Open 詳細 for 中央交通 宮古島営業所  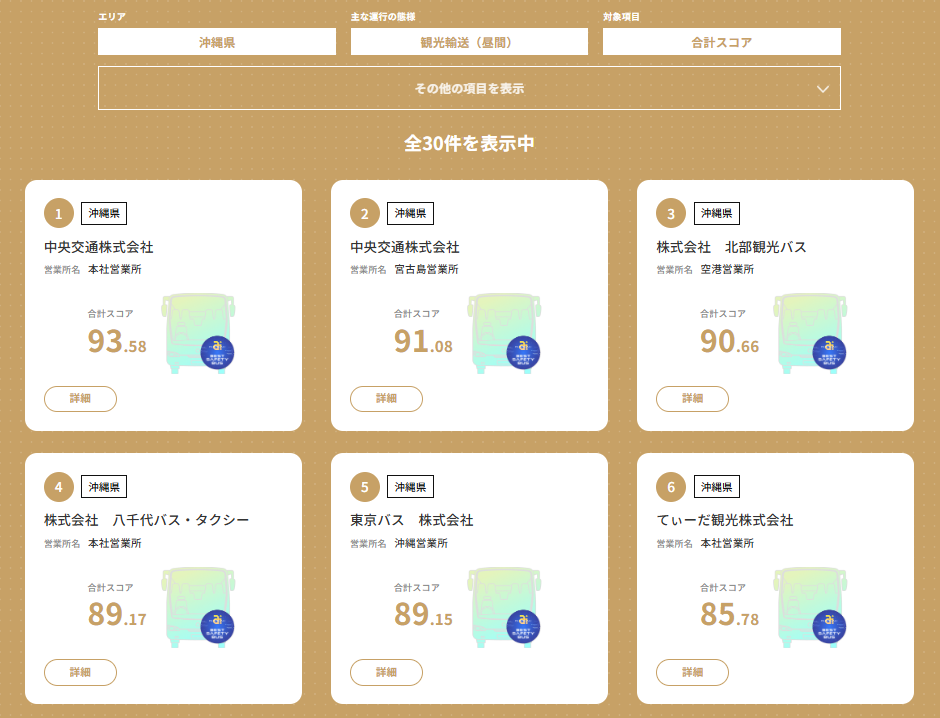click(386, 398)
